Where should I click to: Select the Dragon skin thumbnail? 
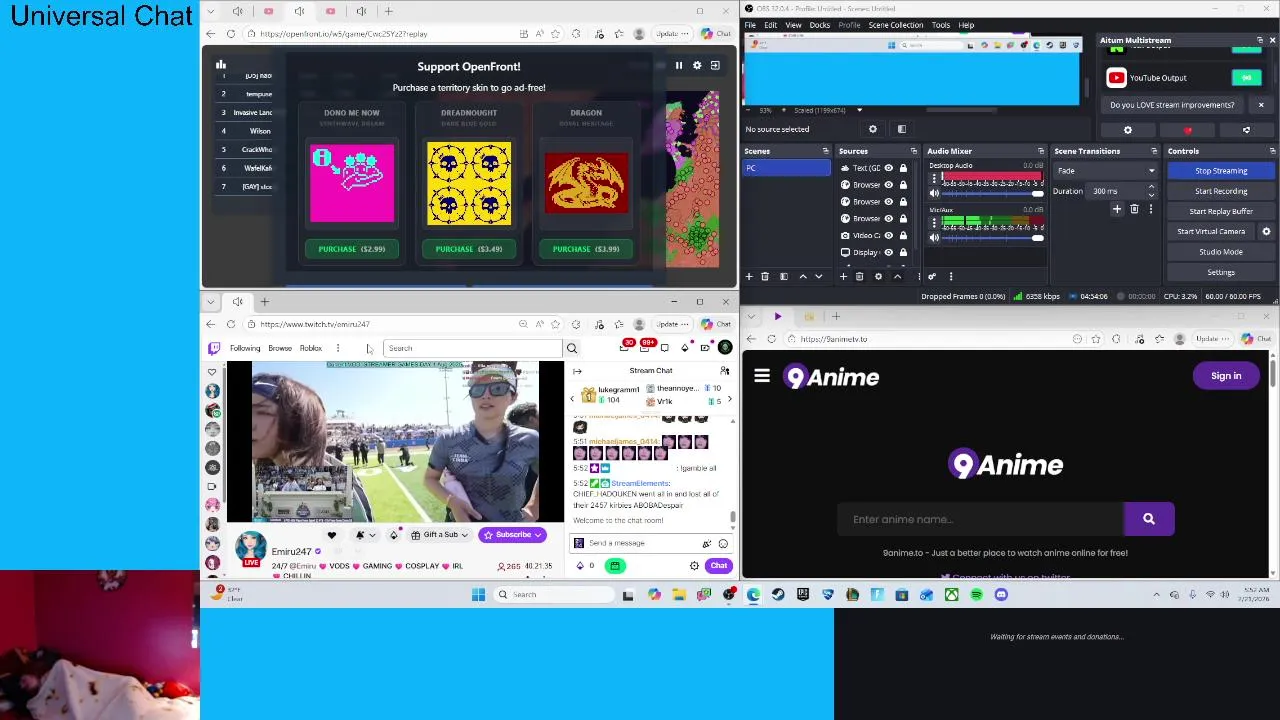pos(586,183)
